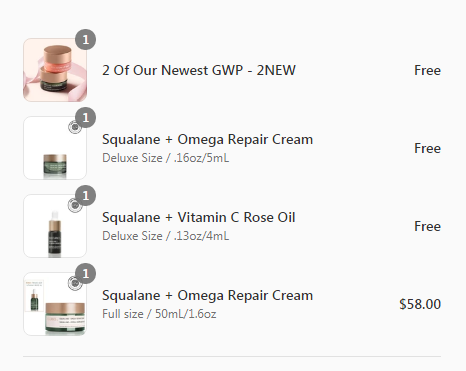Open the Vitamin C Rose Oil bottle thumbnail
466x371 pixels.
55,226
